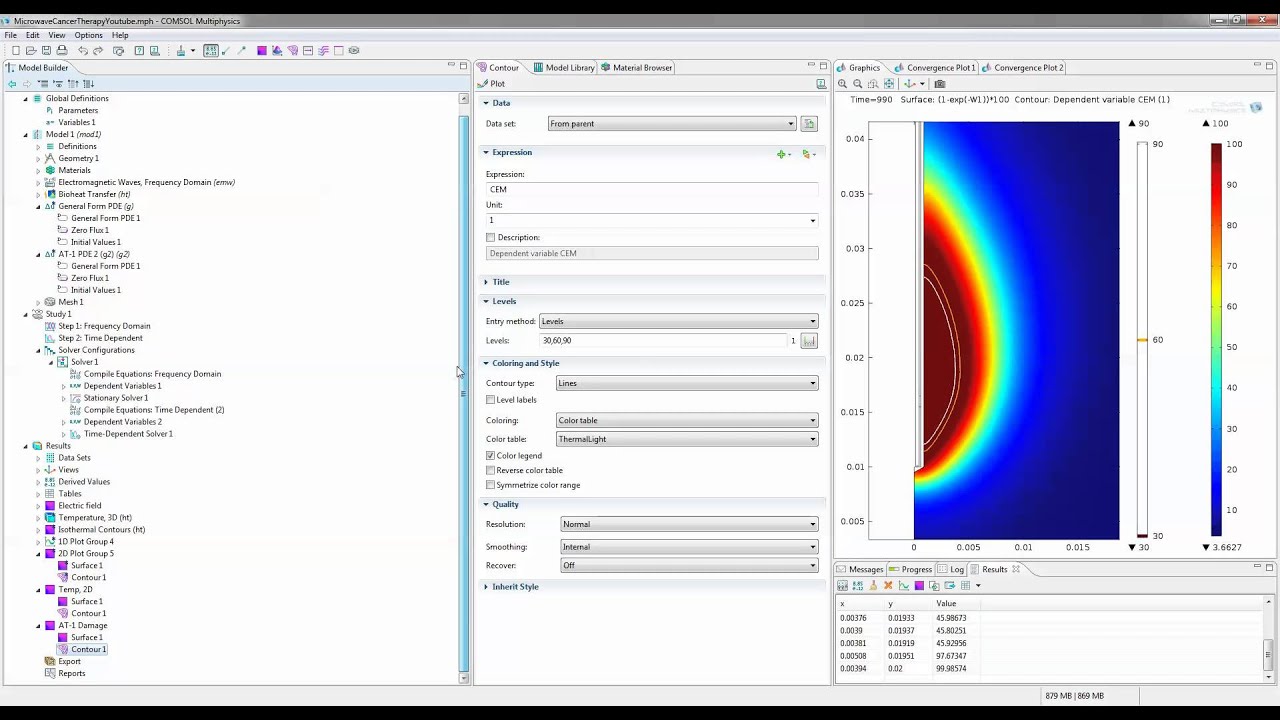Click the red X delete icon in Results
This screenshot has height=720, width=1280.
(888, 585)
